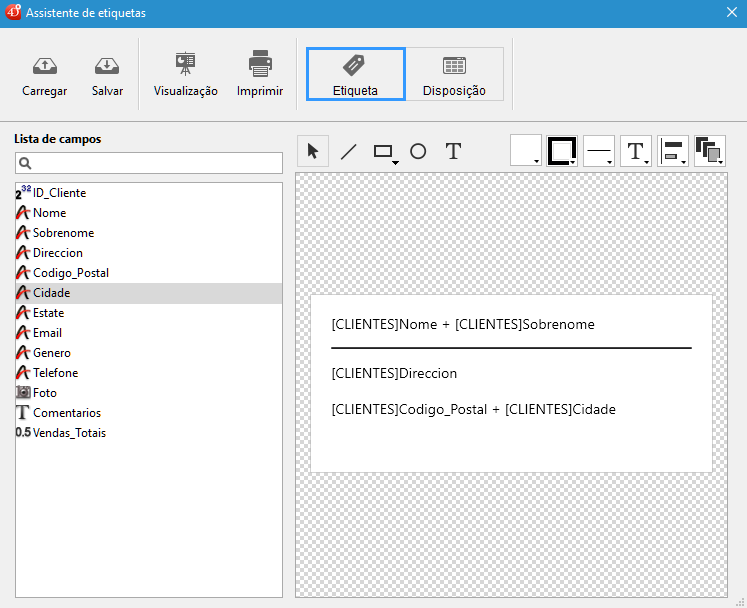Viewport: 747px width, 608px height.
Task: Switch to the Disposição tab
Action: (x=454, y=74)
